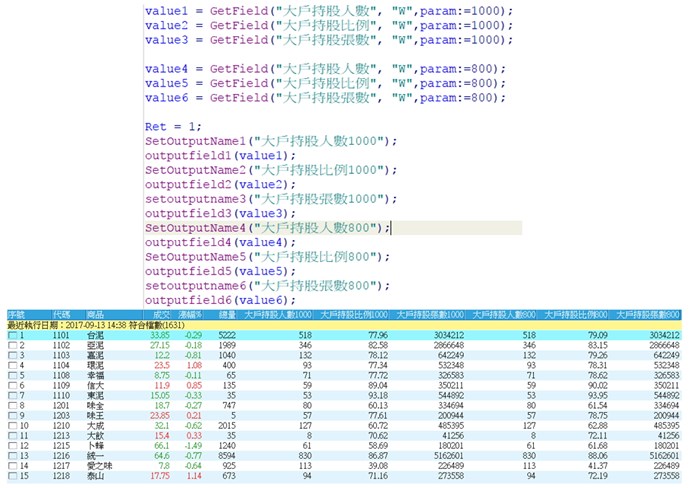
Task: Check the checkbox for row 1 台泥
Action: [x=12, y=334]
